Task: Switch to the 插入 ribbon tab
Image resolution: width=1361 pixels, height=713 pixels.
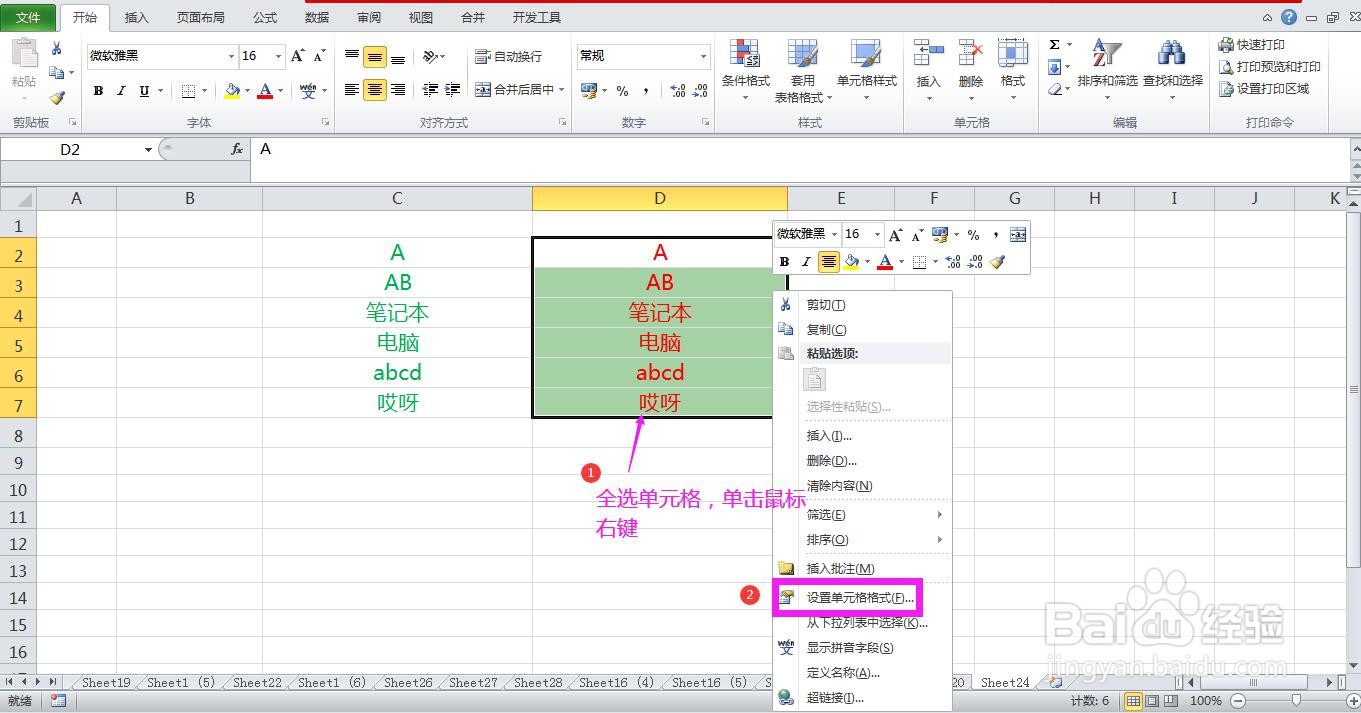Action: pyautogui.click(x=136, y=17)
